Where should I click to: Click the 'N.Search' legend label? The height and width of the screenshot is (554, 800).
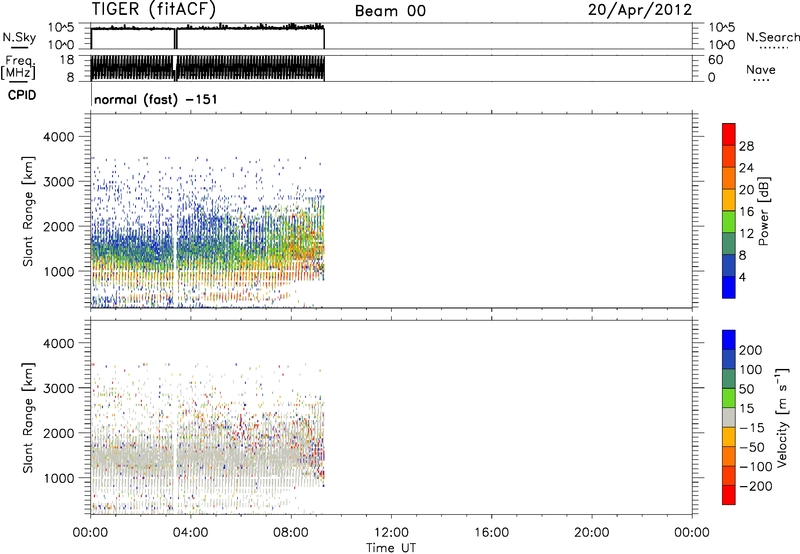[x=773, y=37]
